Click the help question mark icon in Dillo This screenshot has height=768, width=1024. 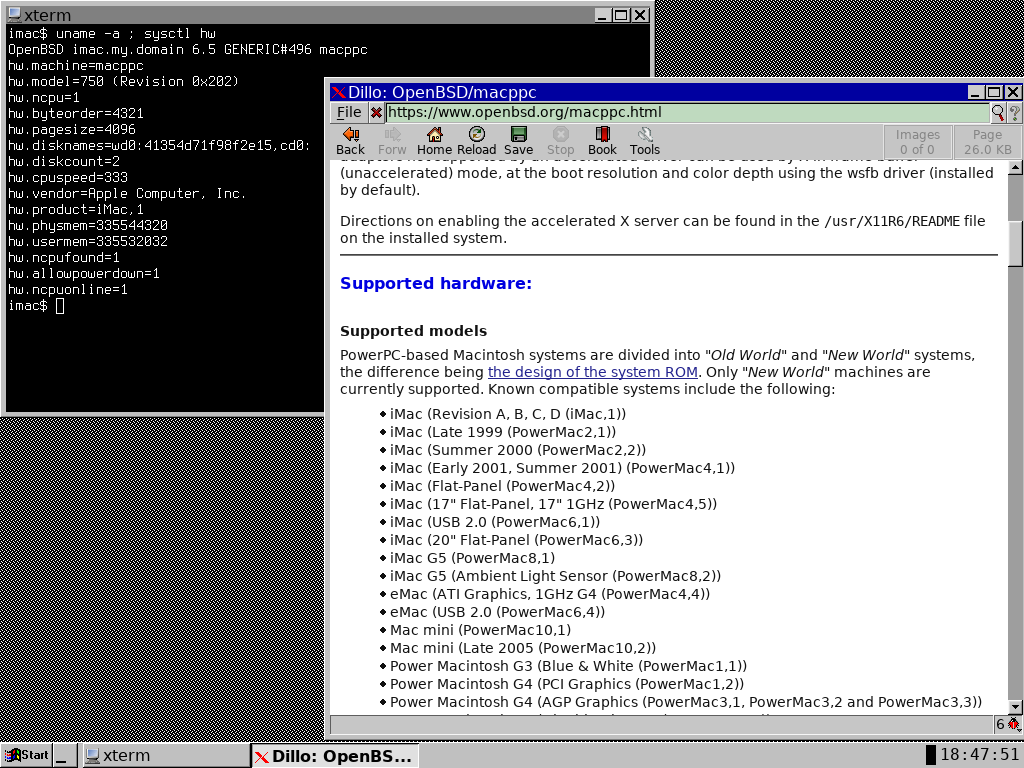click(x=1014, y=113)
